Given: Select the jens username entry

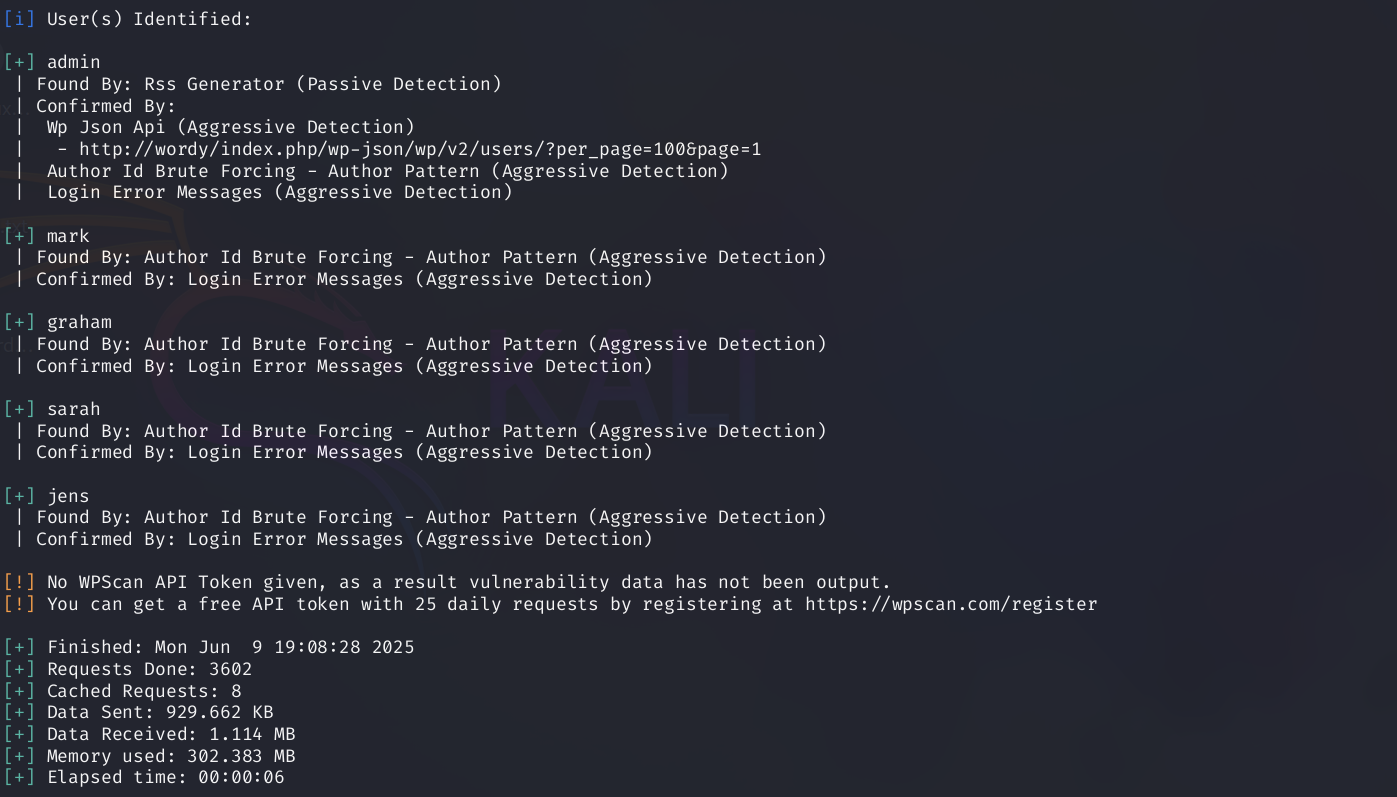Looking at the screenshot, I should [x=68, y=496].
